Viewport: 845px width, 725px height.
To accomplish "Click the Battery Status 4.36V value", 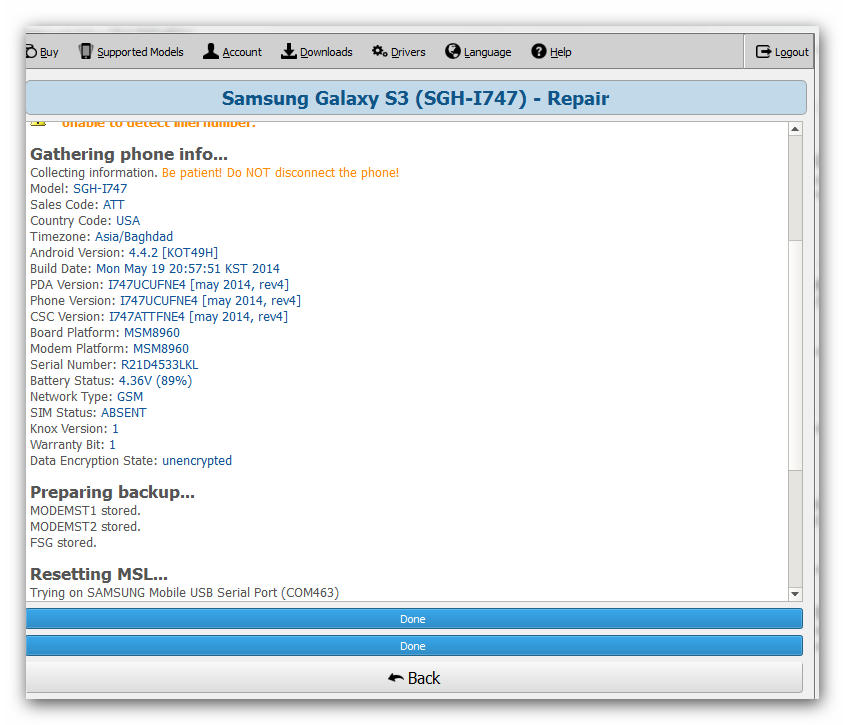I will [x=155, y=381].
